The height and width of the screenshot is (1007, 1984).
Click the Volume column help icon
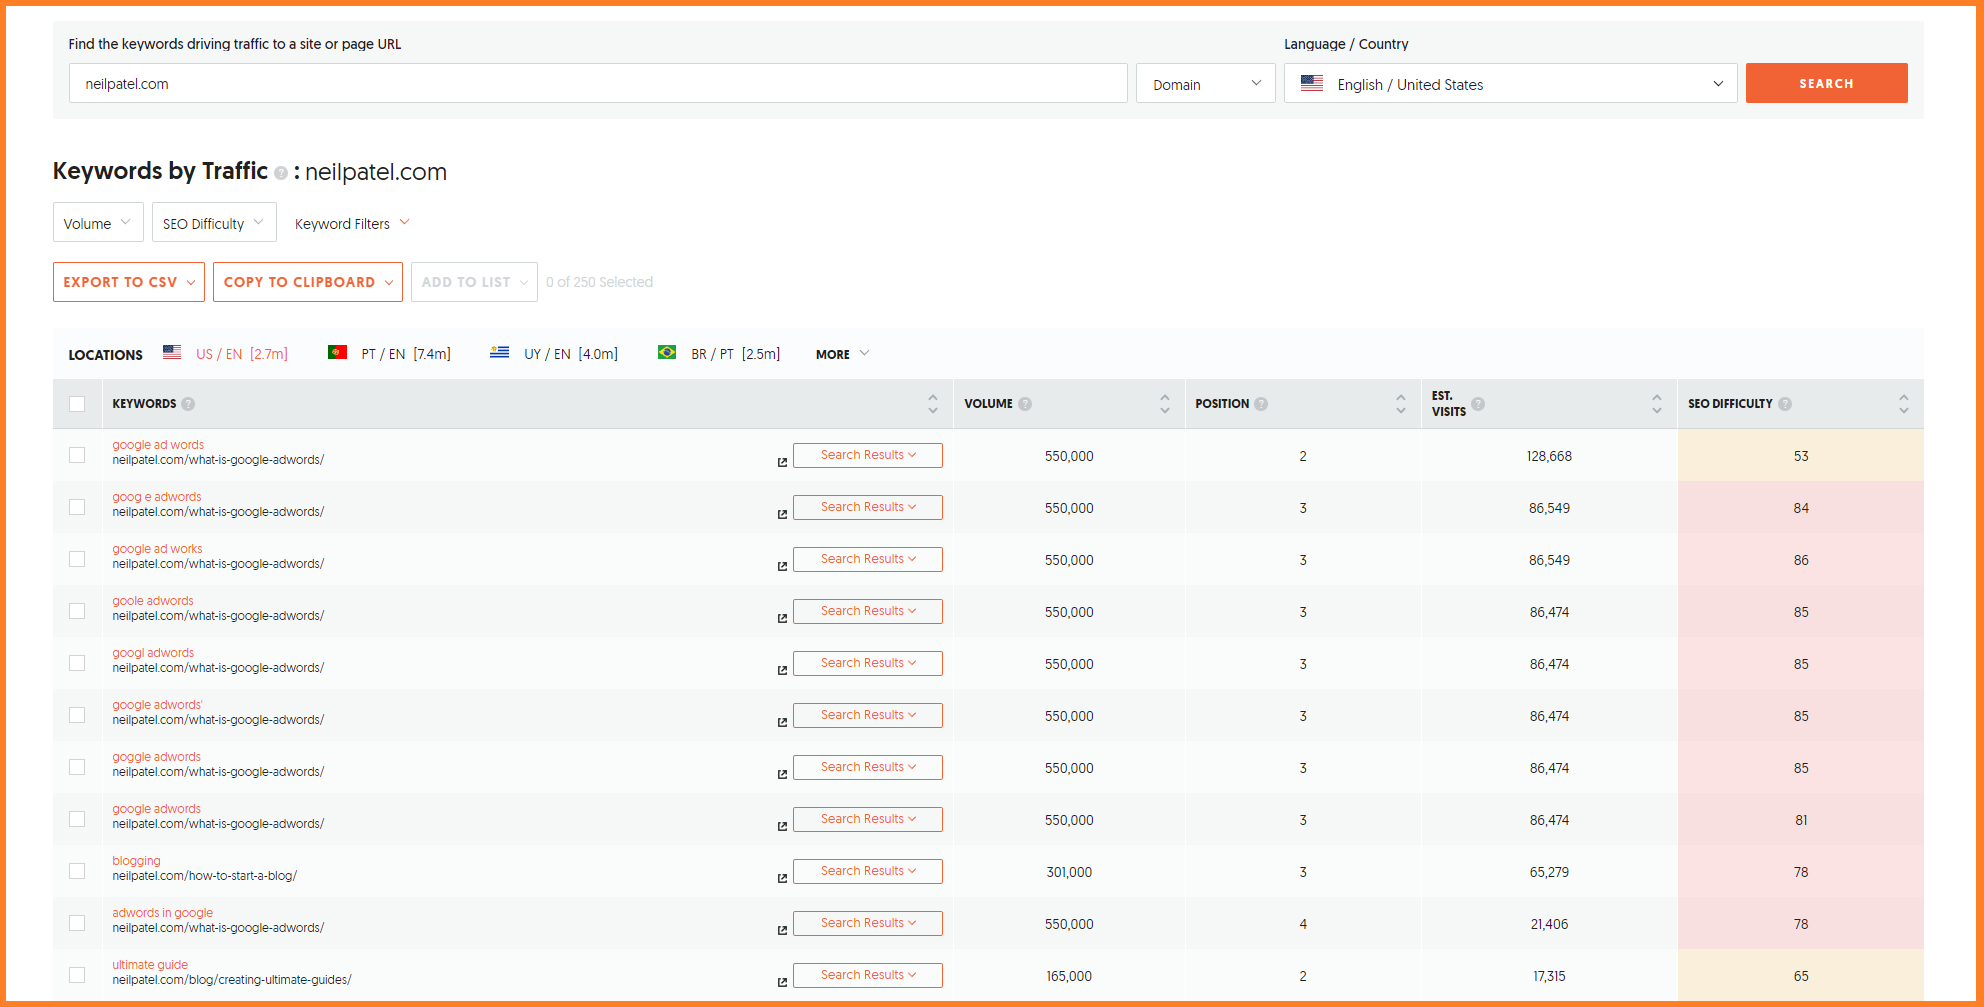(1025, 404)
